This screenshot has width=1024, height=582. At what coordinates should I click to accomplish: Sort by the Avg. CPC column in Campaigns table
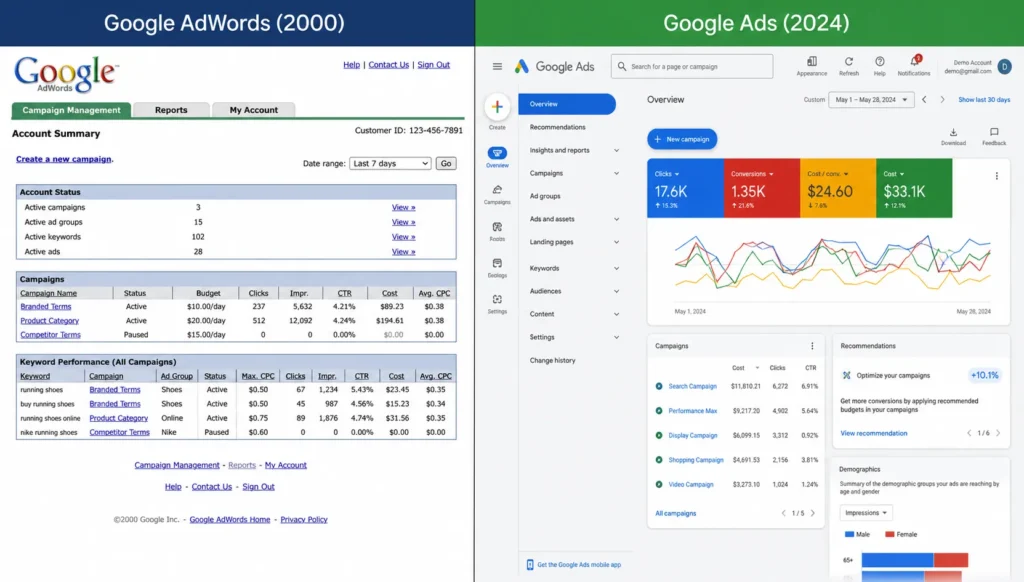coord(434,293)
